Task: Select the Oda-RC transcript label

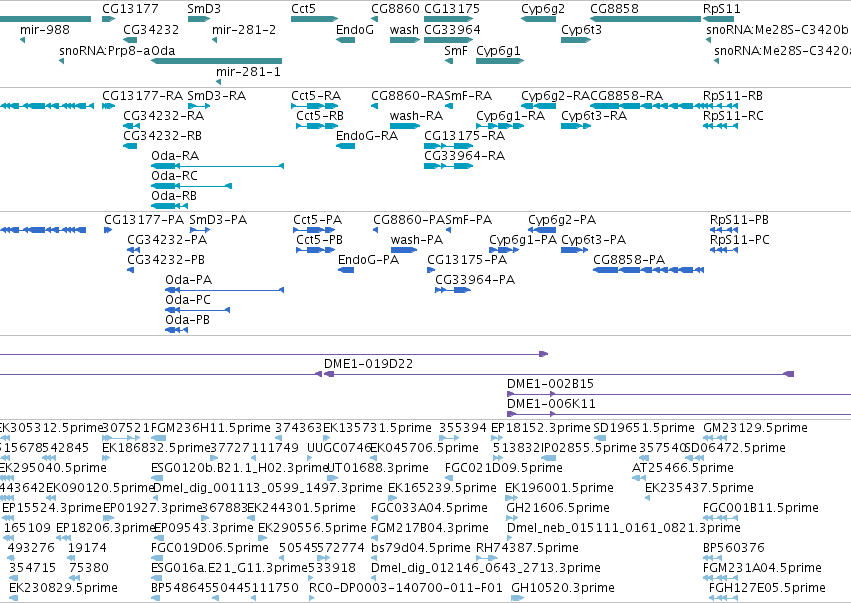Action: (175, 176)
